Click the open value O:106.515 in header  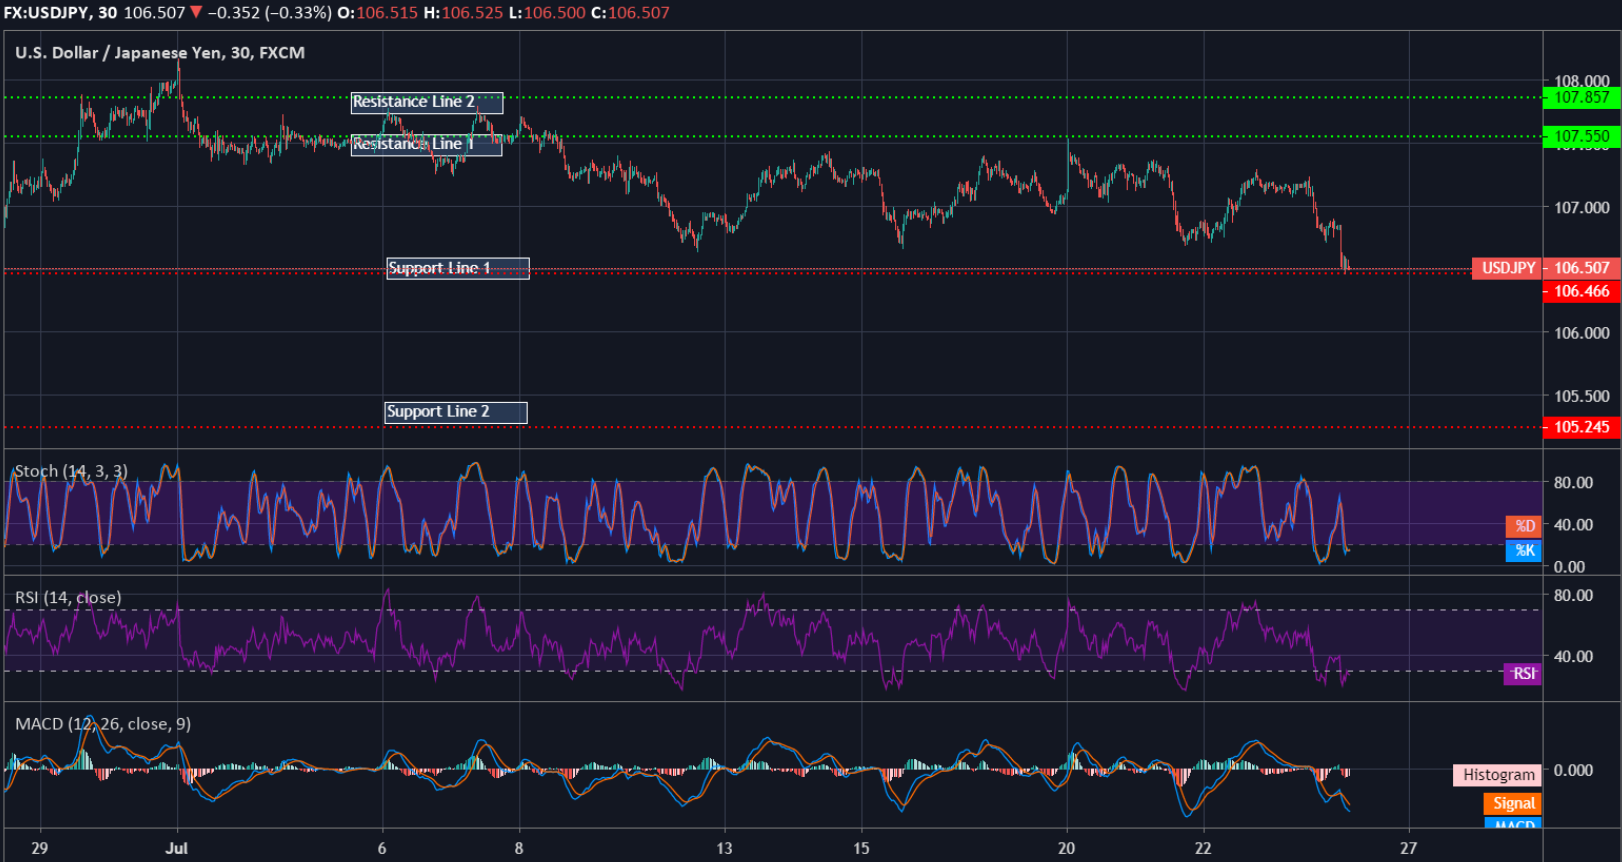click(x=379, y=13)
